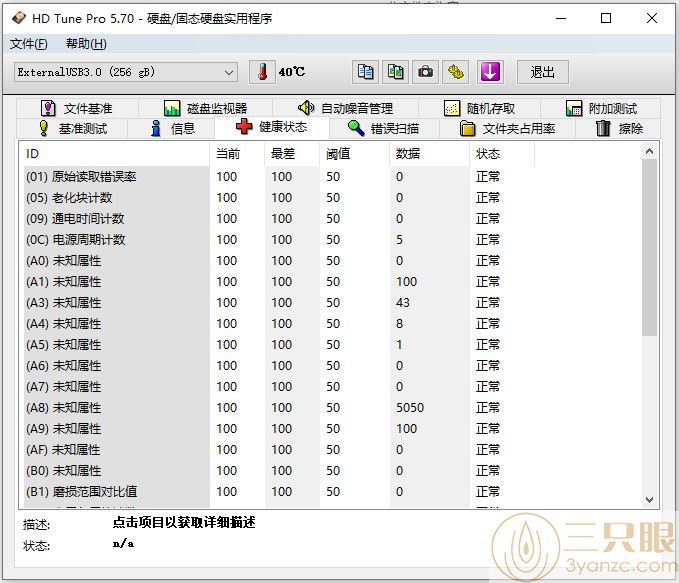
Task: Select the (01) 原始读取错误率 row
Action: pyautogui.click(x=277, y=177)
